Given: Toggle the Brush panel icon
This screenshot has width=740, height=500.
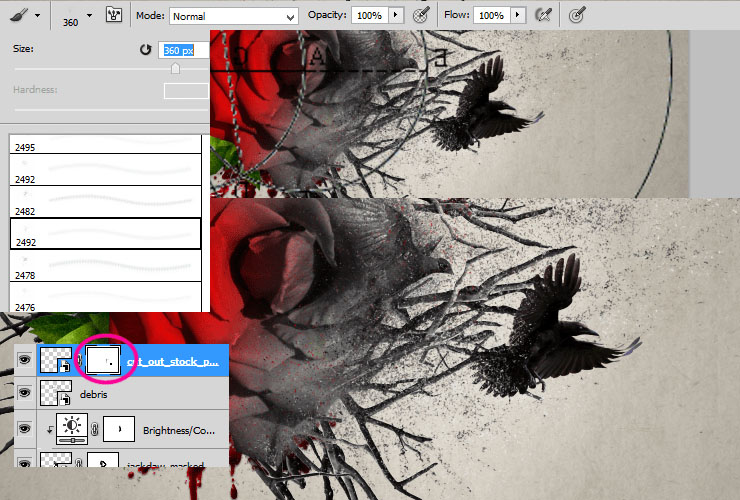Looking at the screenshot, I should 114,15.
